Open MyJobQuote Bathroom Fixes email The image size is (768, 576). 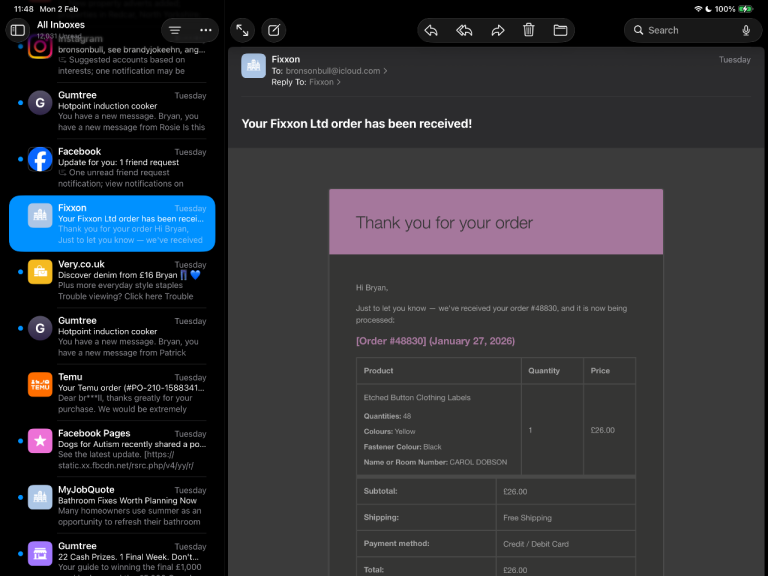120,505
